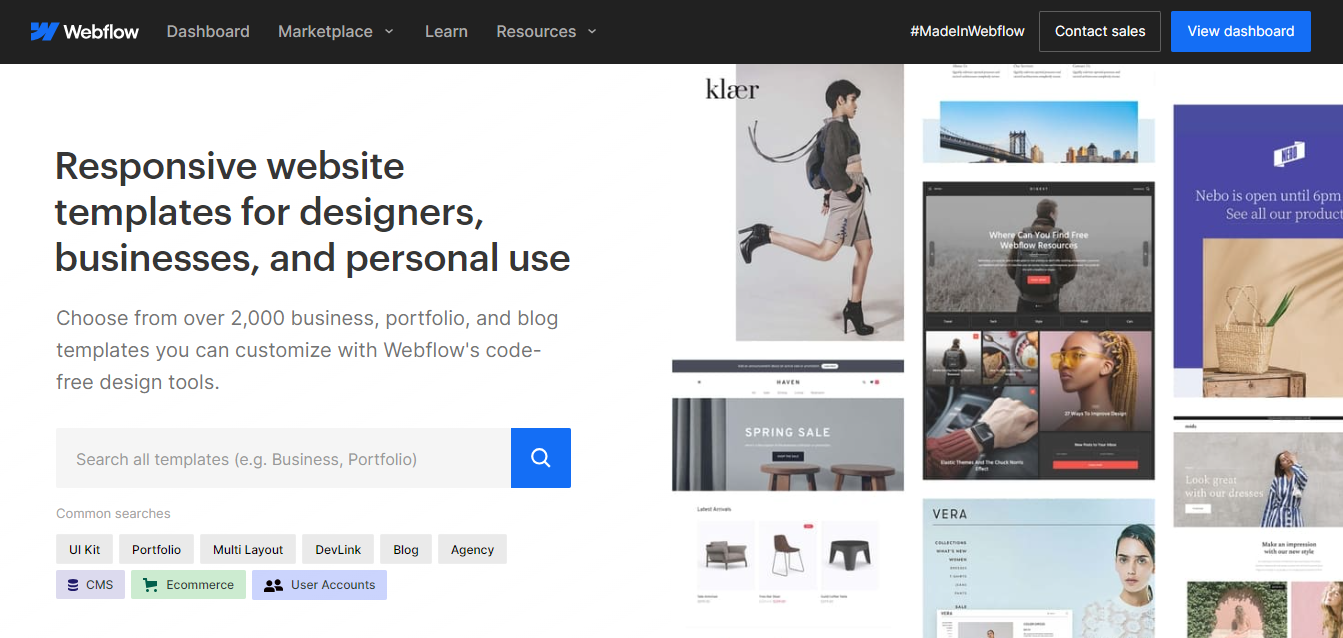
Task: Select the DevLink search tag
Action: (x=338, y=549)
